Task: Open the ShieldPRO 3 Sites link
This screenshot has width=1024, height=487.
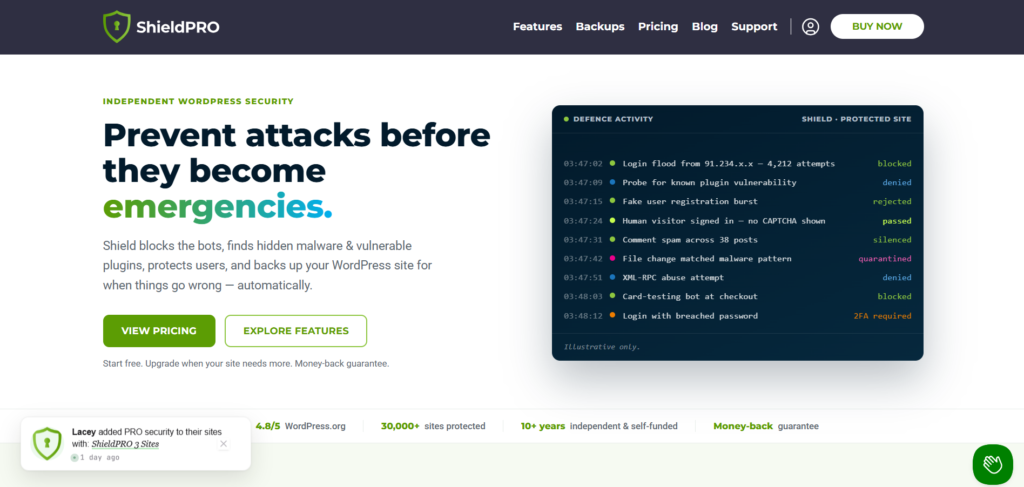Action: tap(125, 444)
